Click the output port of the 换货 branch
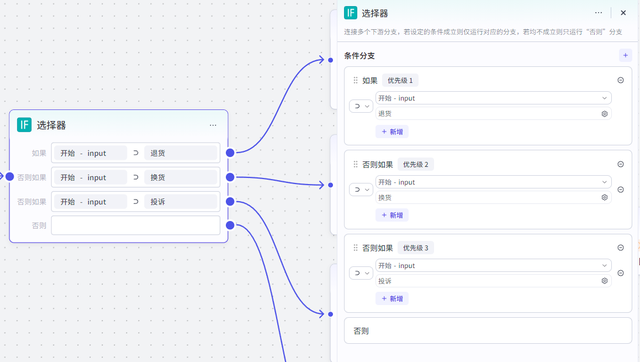Viewport: 640px width, 362px height. click(230, 177)
